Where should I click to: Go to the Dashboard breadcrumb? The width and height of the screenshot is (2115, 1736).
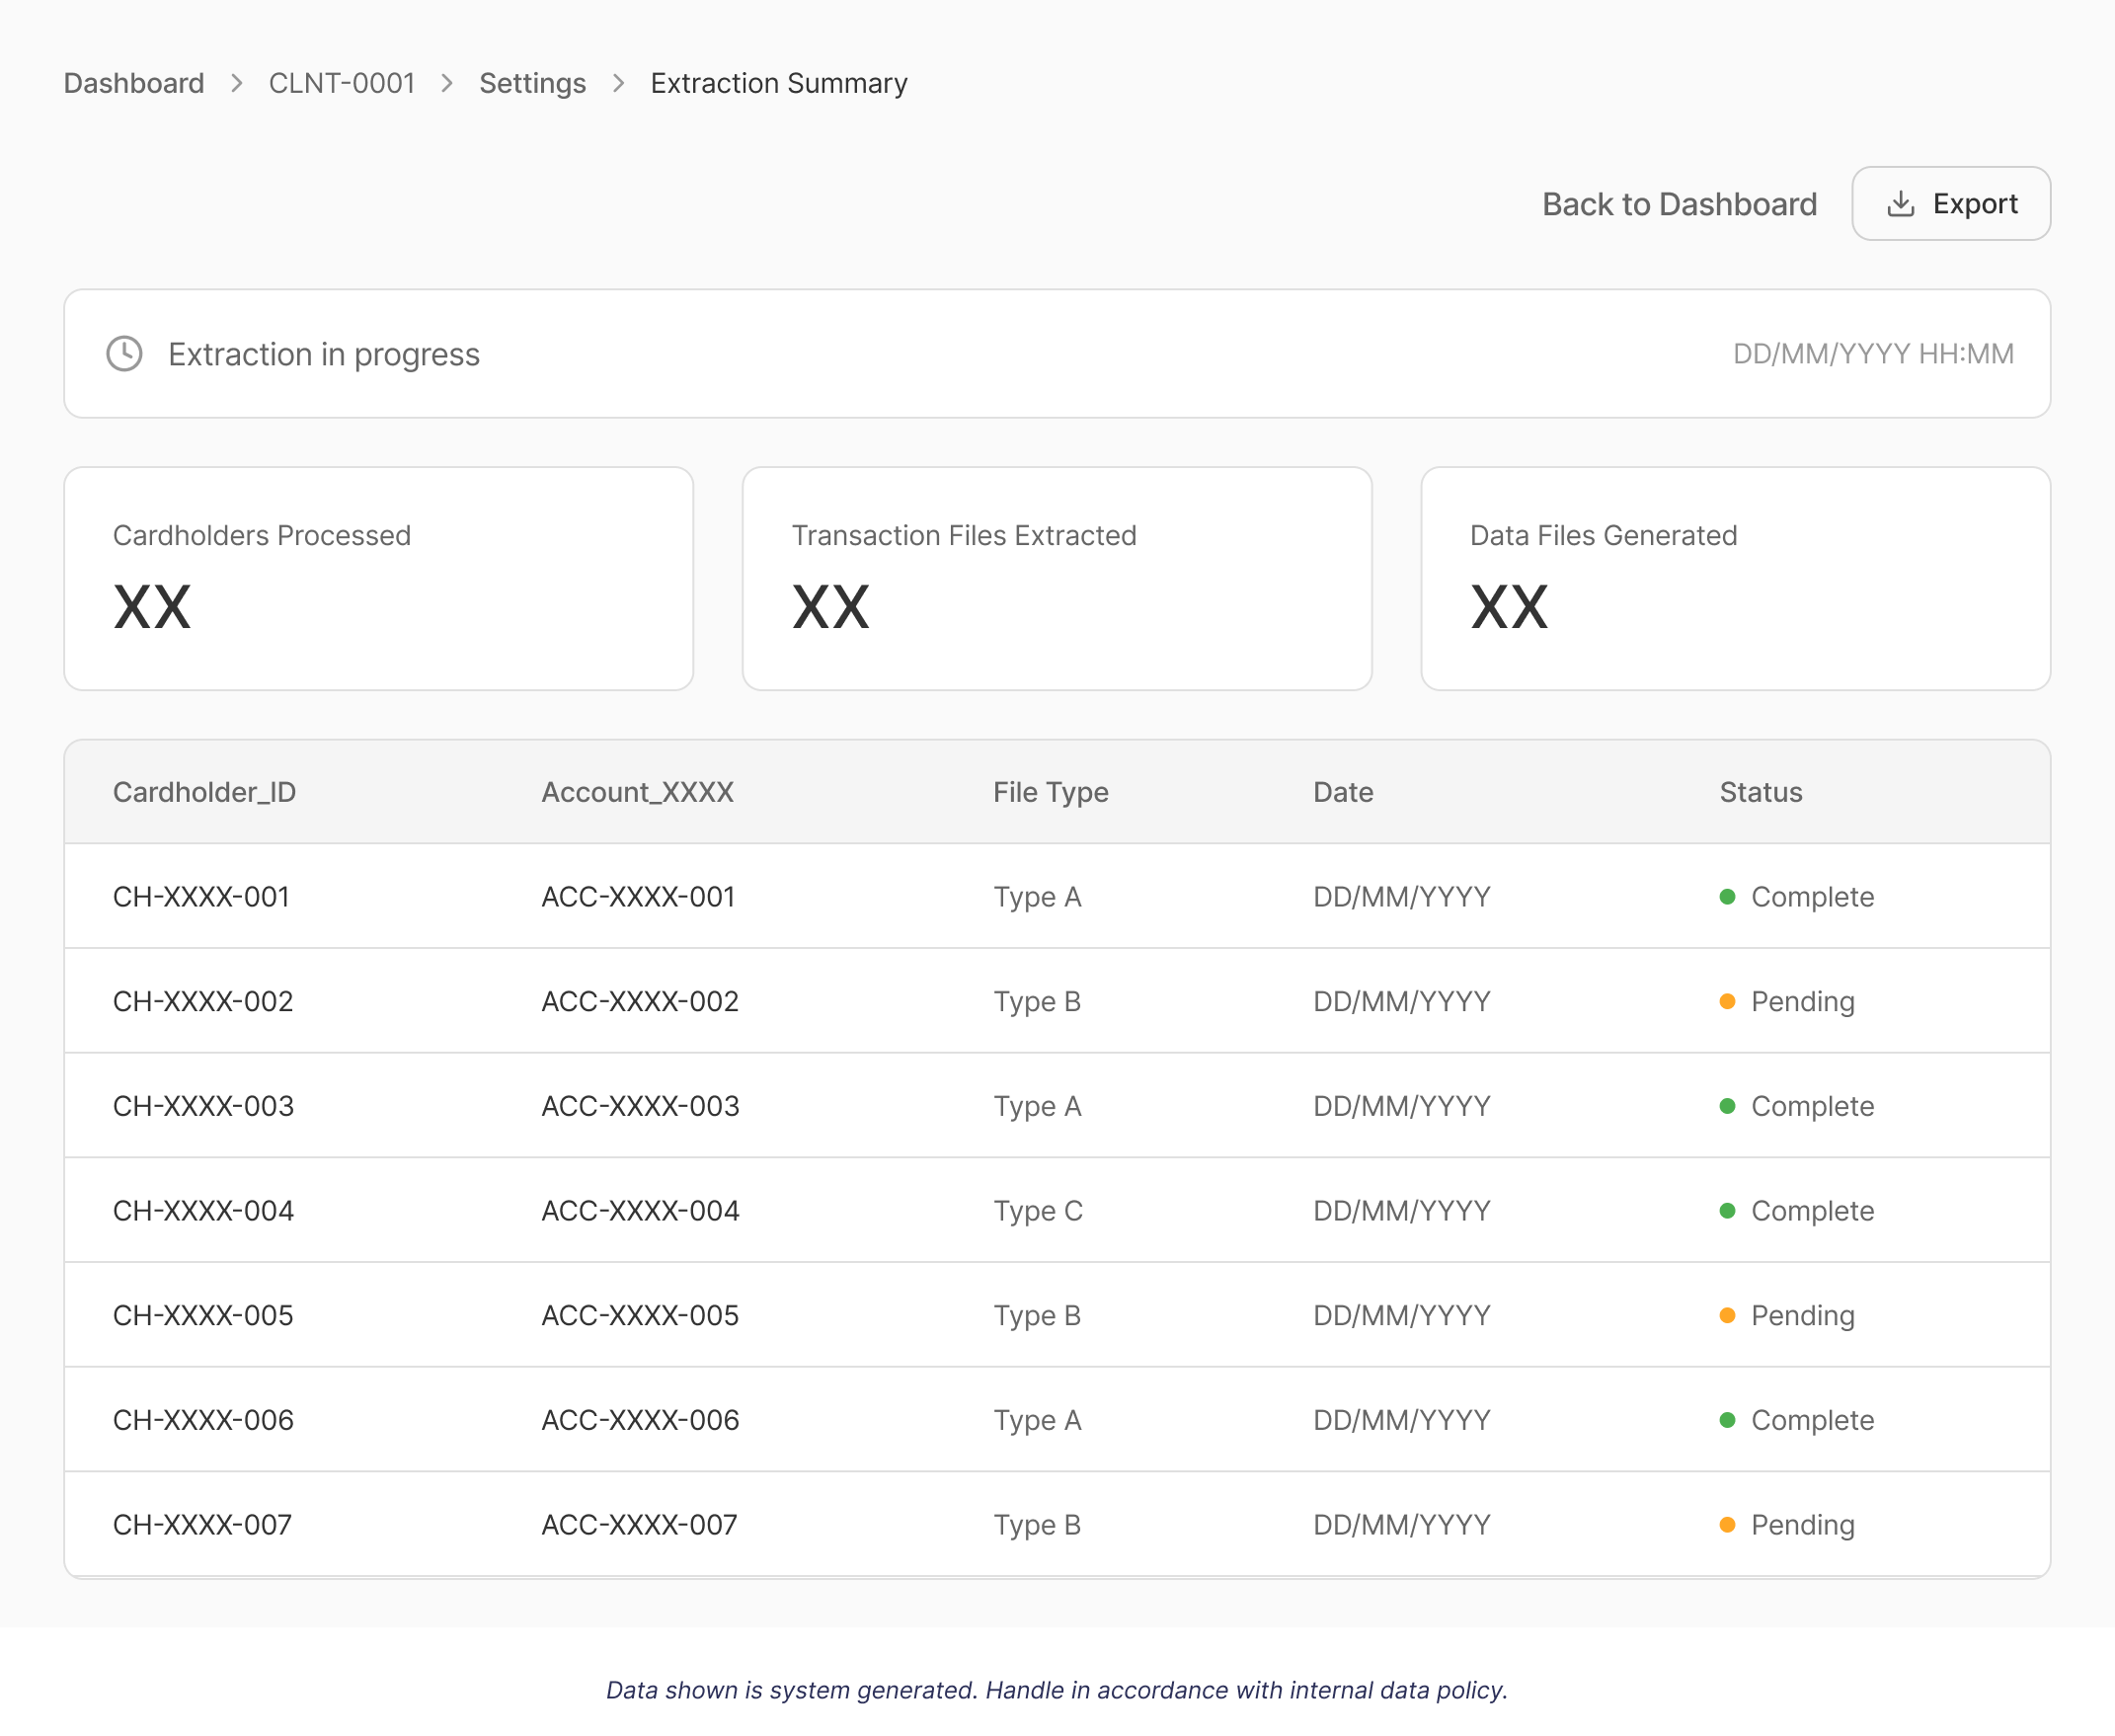coord(134,83)
